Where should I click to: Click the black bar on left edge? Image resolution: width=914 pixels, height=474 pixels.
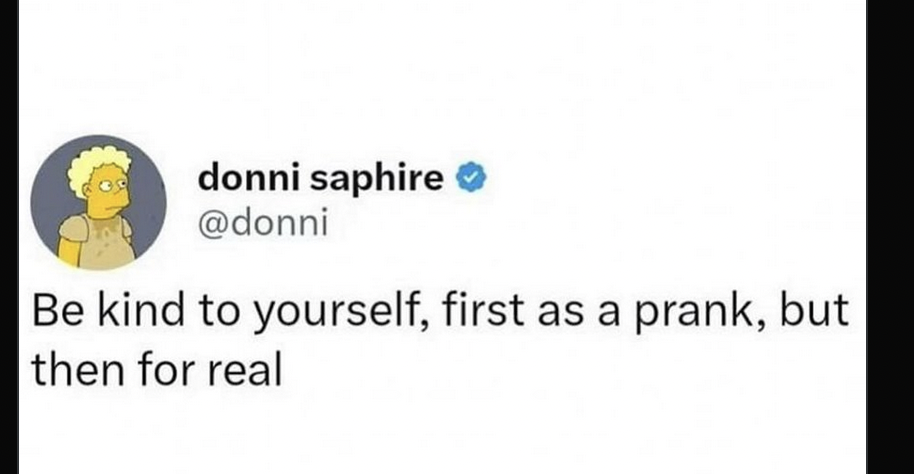click(x=9, y=237)
